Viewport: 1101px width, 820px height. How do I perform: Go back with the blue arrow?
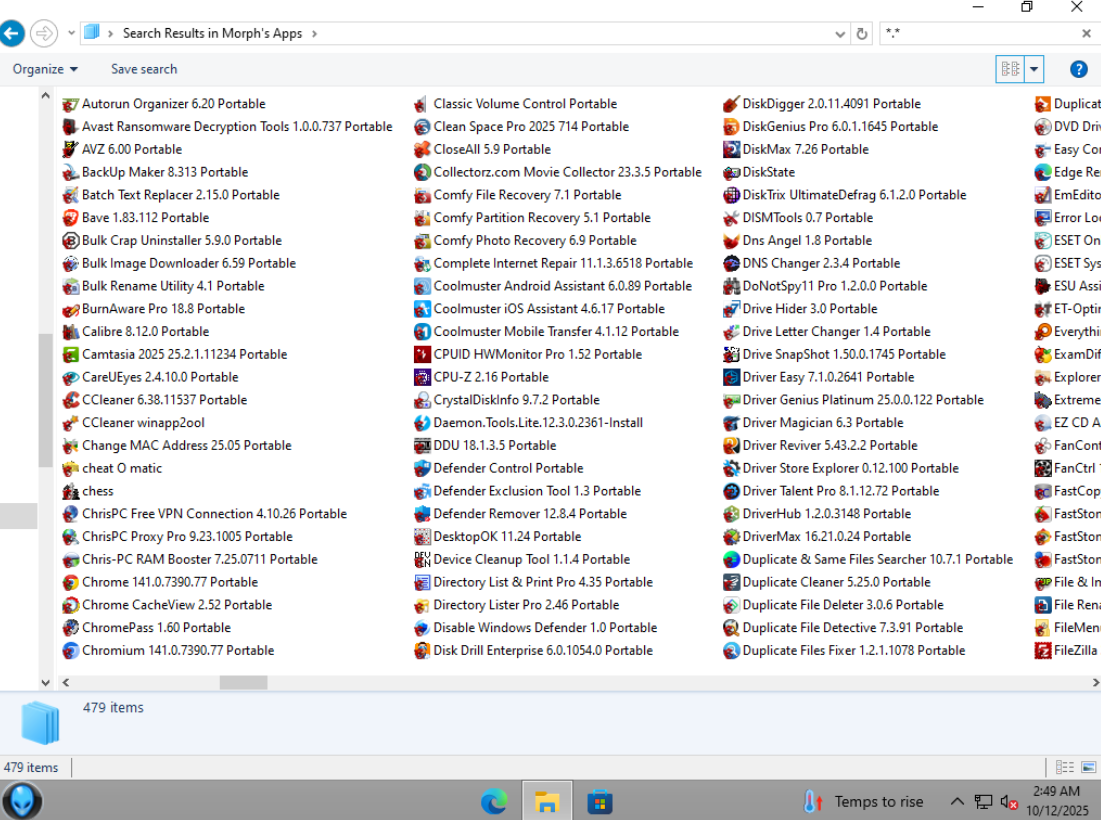pyautogui.click(x=12, y=33)
